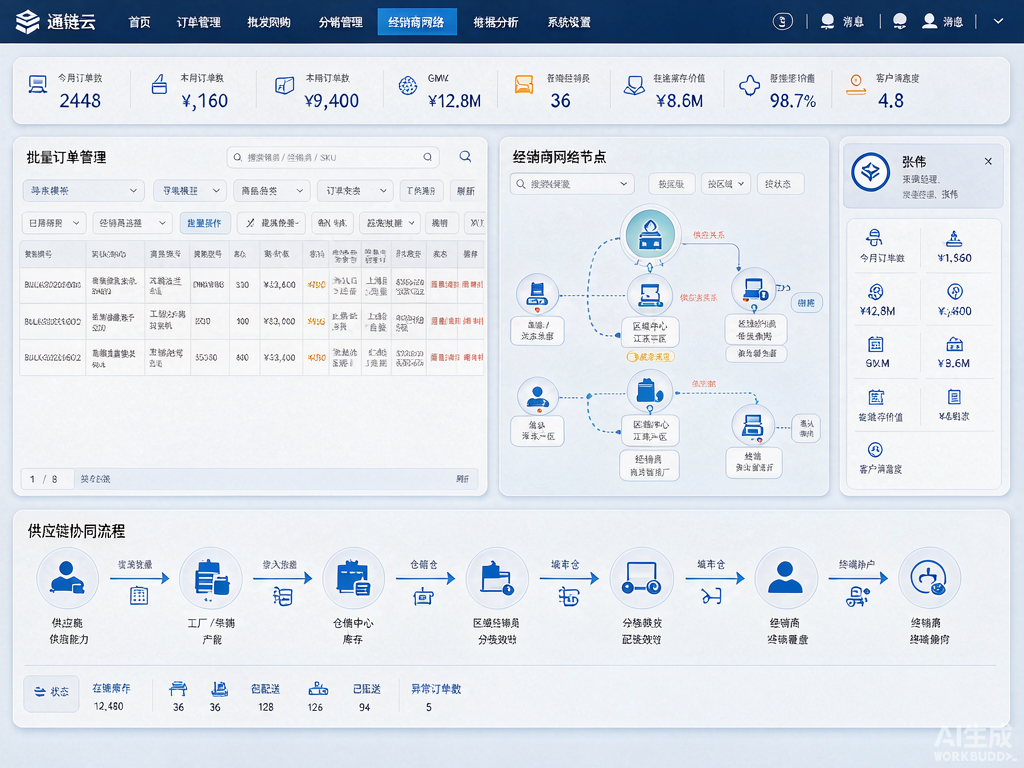
Task: Click the icon beside the ¥9,400 value
Action: click(x=284, y=86)
